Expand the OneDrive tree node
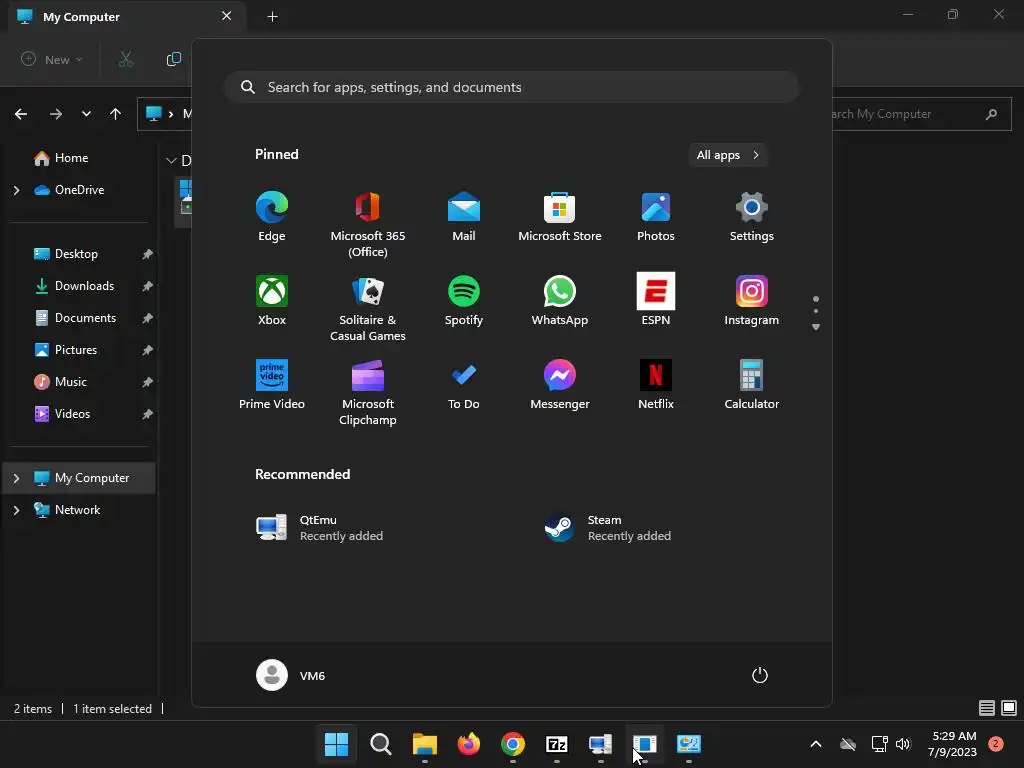 click(16, 190)
